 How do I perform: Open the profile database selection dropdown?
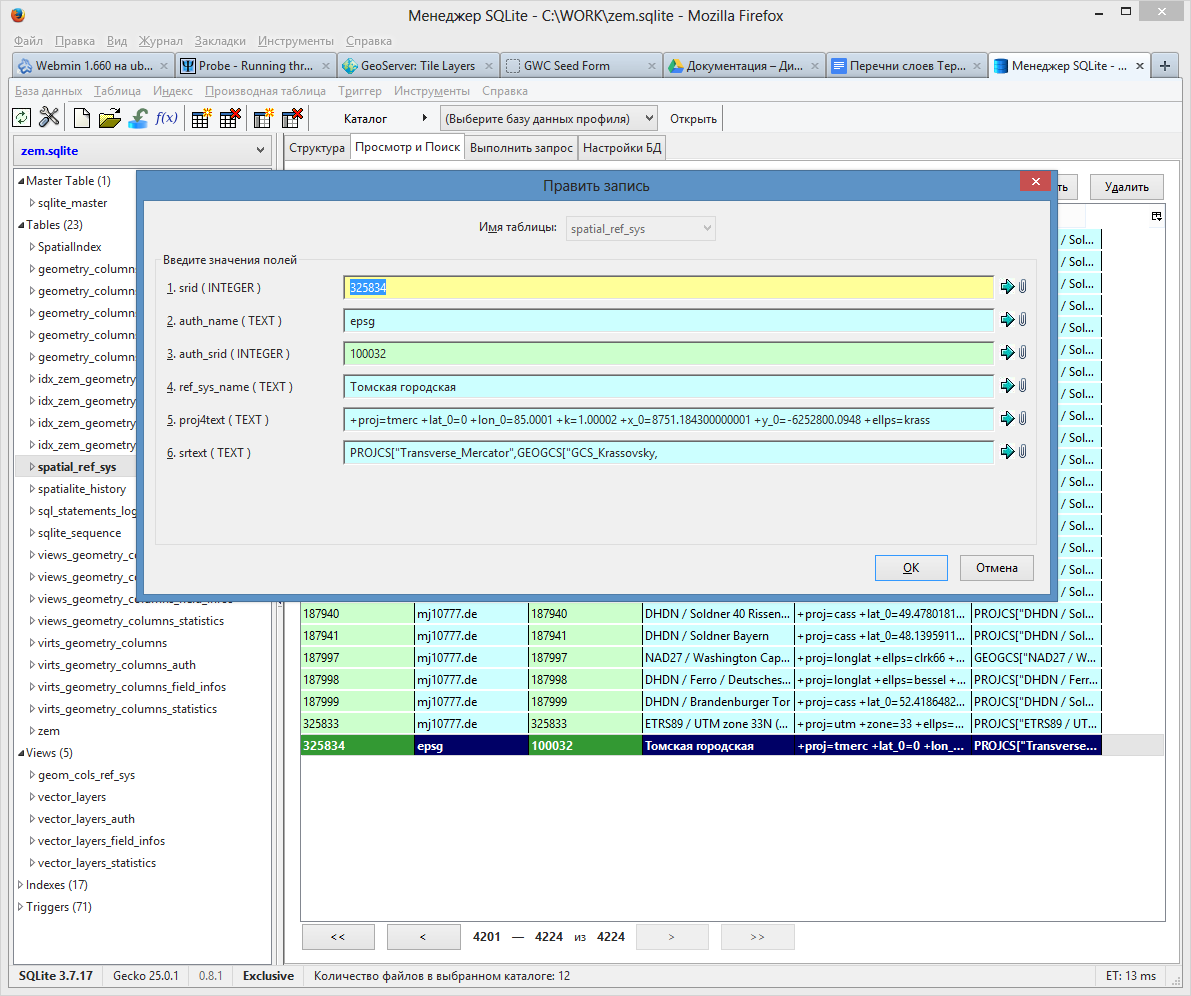tap(548, 118)
